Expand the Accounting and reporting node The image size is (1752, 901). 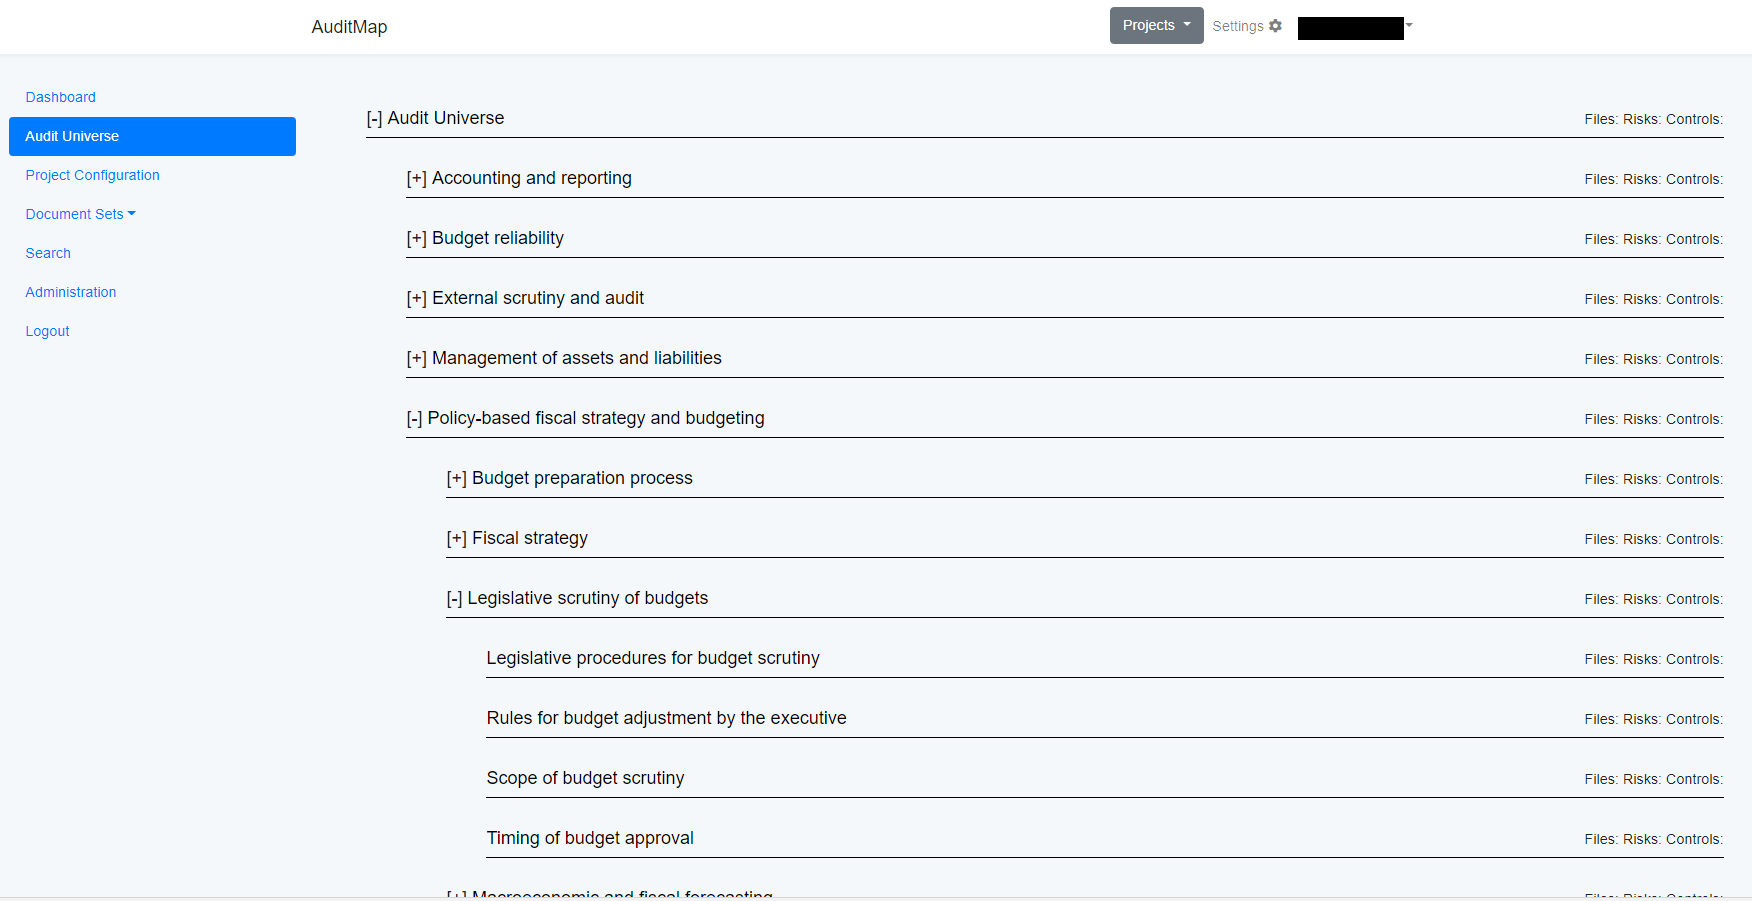click(416, 179)
